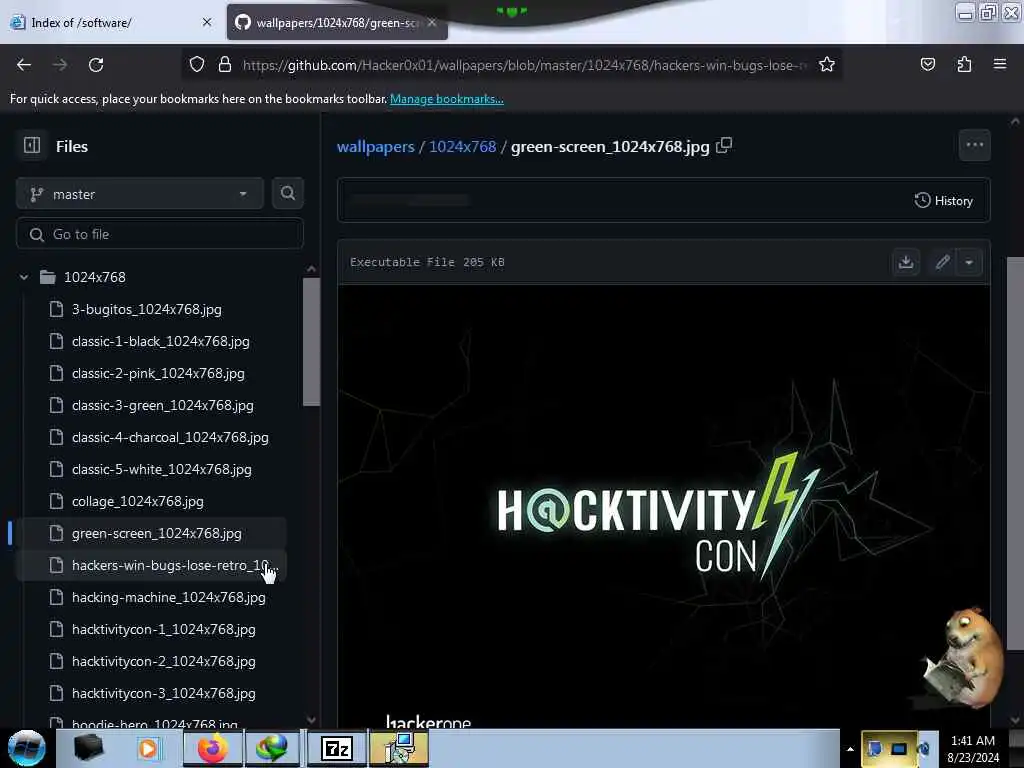Open collage_1024x768.jpg file
The width and height of the screenshot is (1024, 768).
point(138,501)
